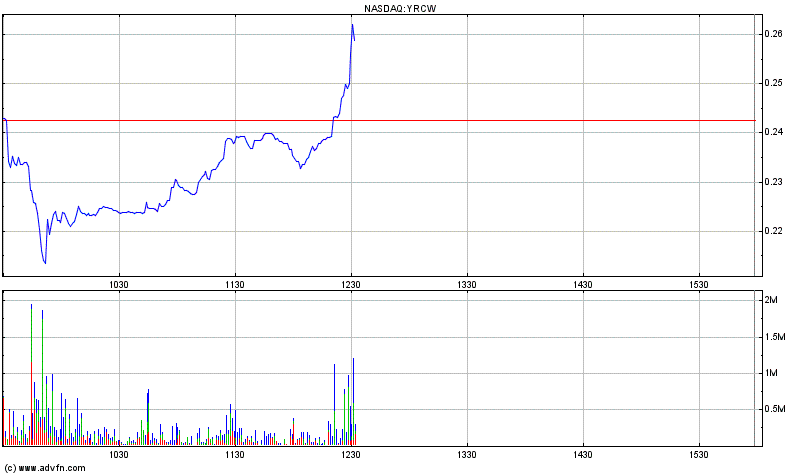800x475 pixels.
Task: Select the 0.23 price axis label
Action: click(x=773, y=182)
